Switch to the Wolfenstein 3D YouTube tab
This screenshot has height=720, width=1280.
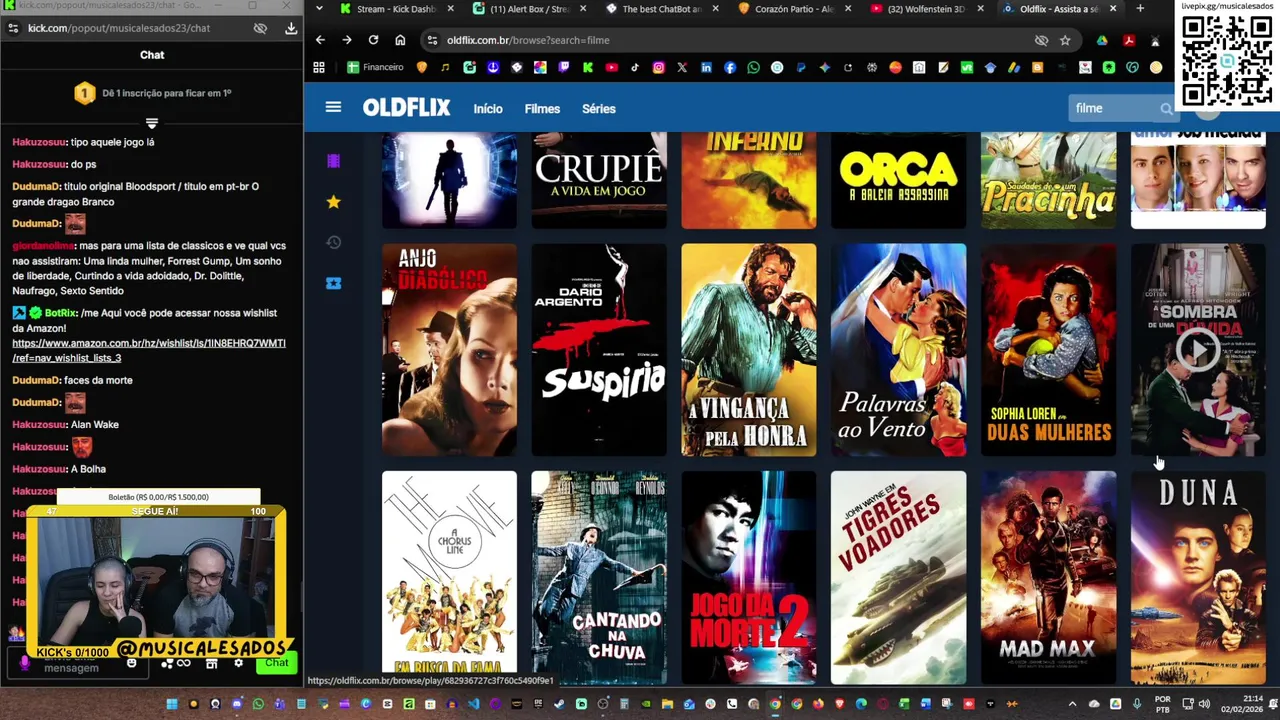(x=925, y=9)
